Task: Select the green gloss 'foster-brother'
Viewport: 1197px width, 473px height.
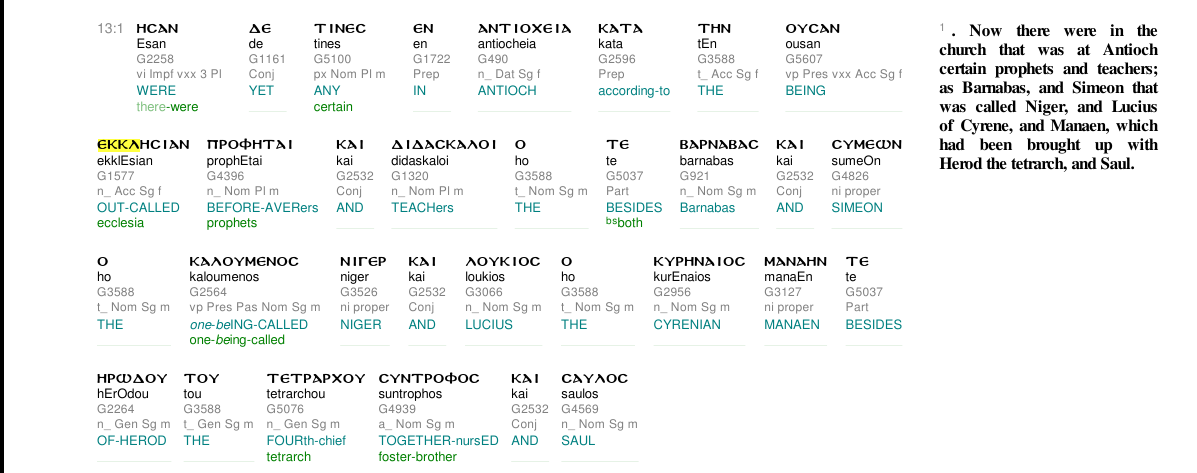Action: click(x=418, y=457)
